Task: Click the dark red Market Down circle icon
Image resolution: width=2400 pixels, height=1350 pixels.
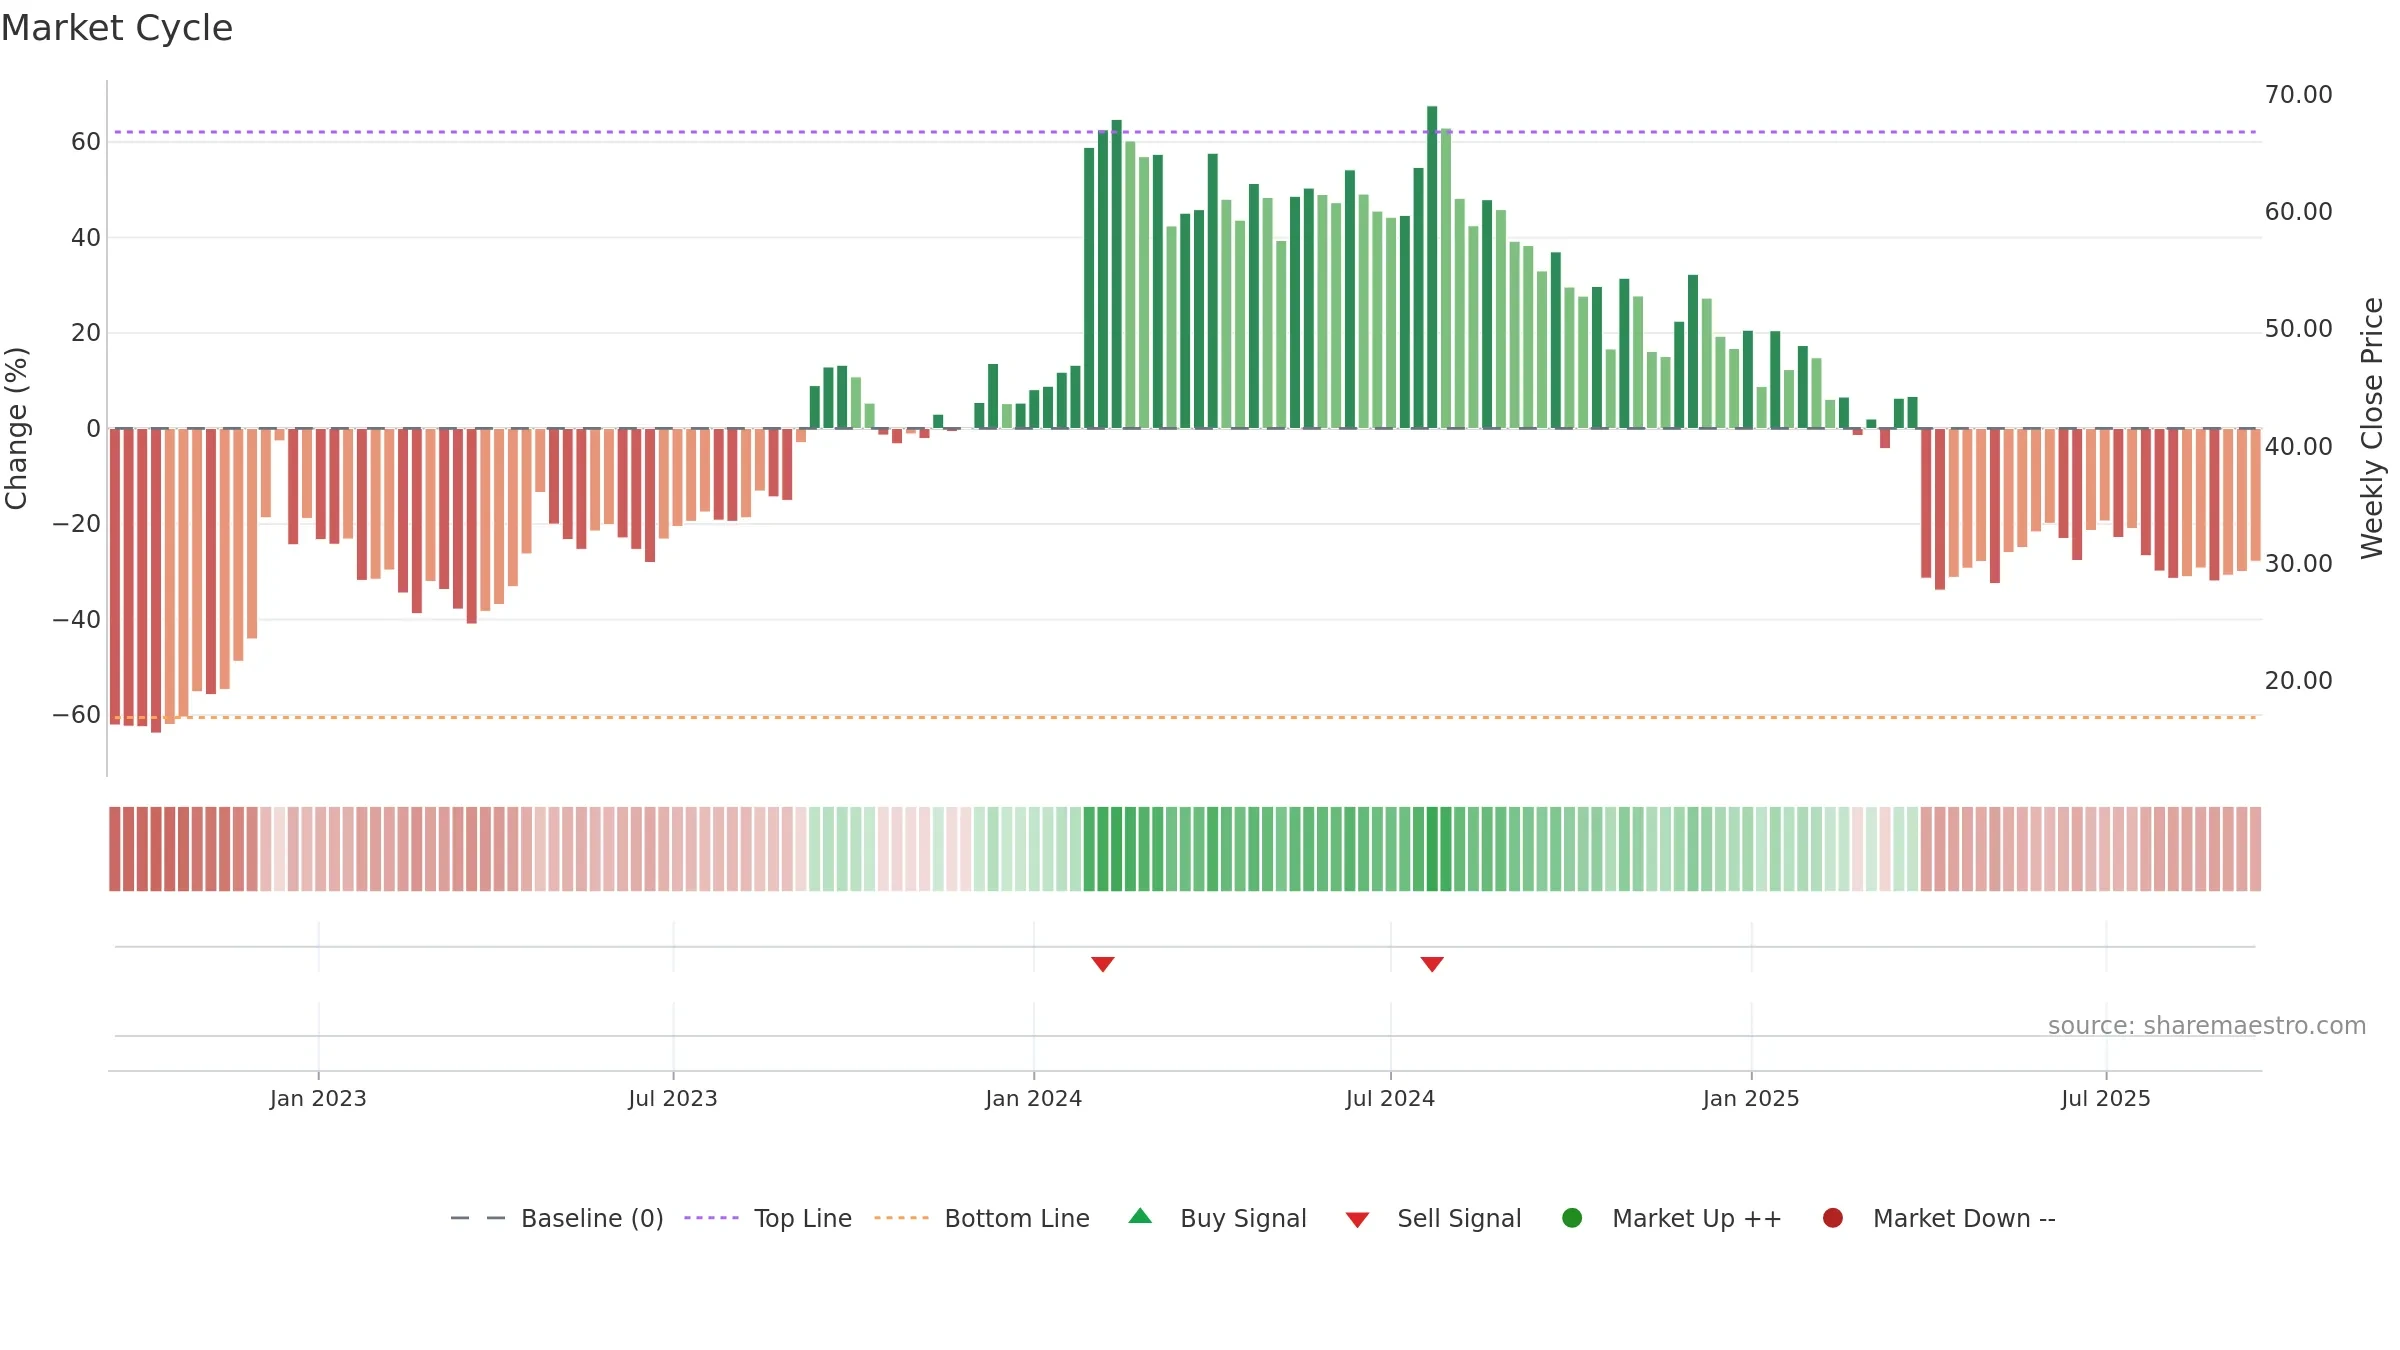Action: pos(1833,1218)
